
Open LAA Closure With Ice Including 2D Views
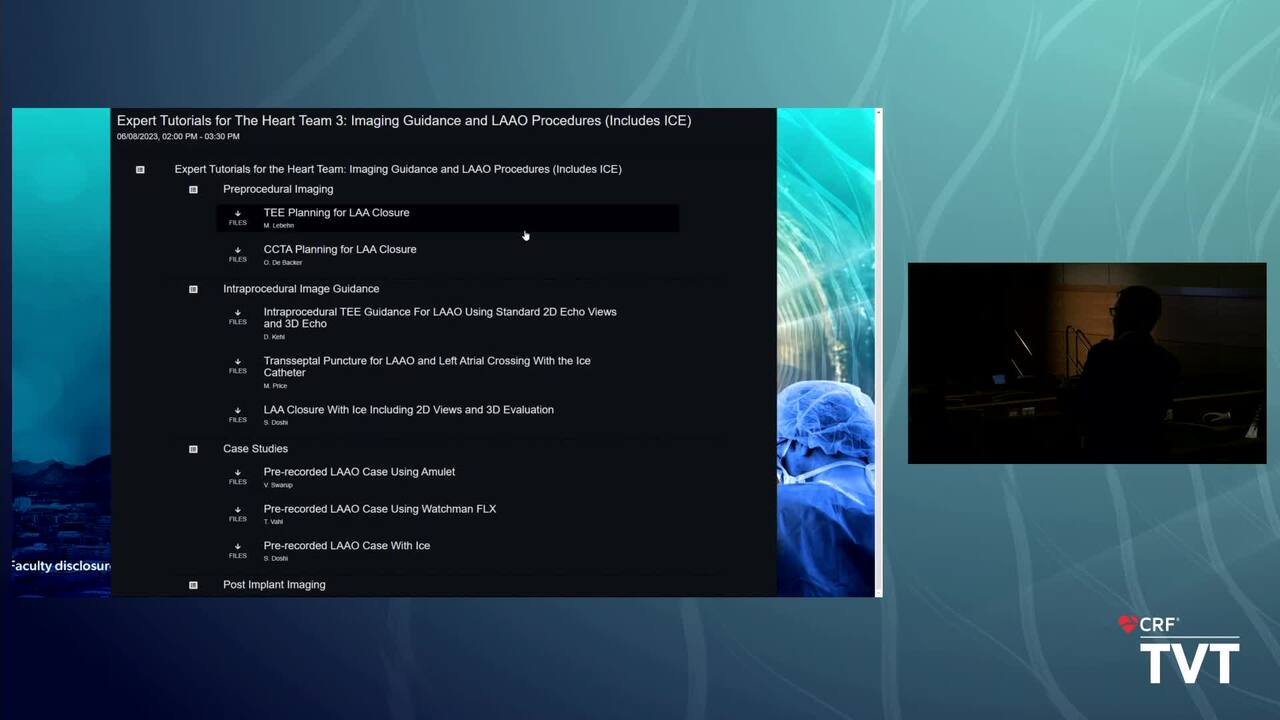click(x=408, y=410)
